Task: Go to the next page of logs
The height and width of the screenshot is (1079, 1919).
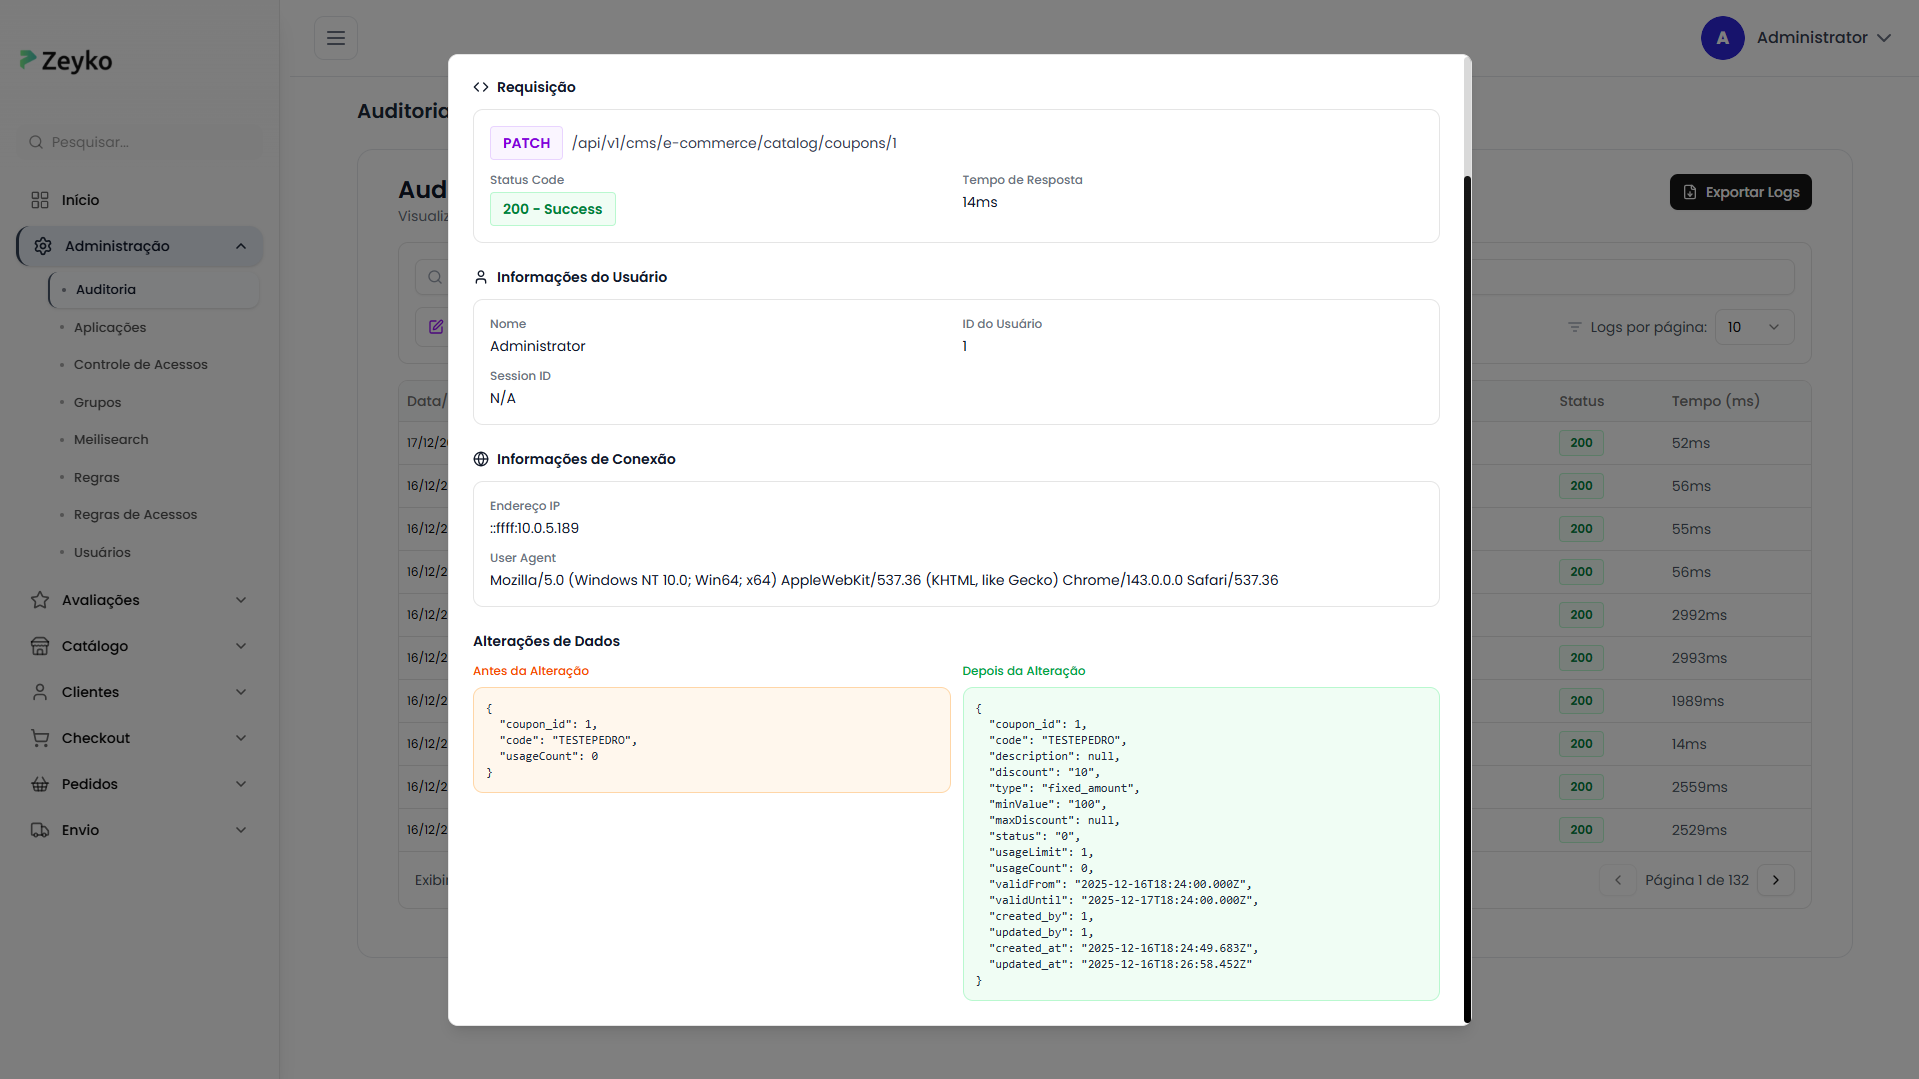Action: 1776,880
